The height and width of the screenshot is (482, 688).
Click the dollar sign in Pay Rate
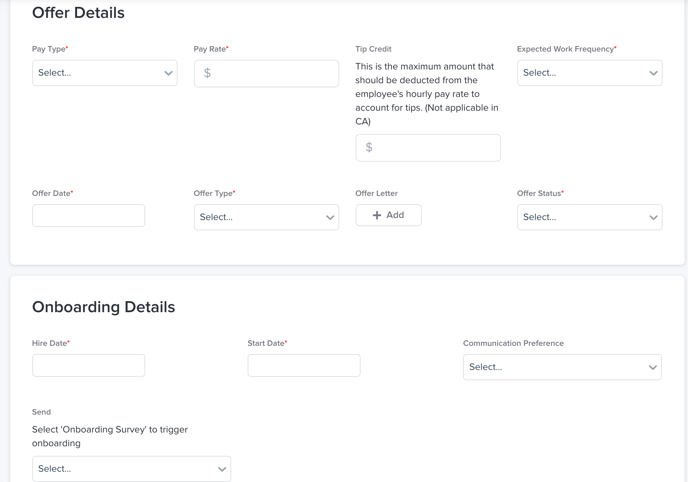[x=207, y=73]
